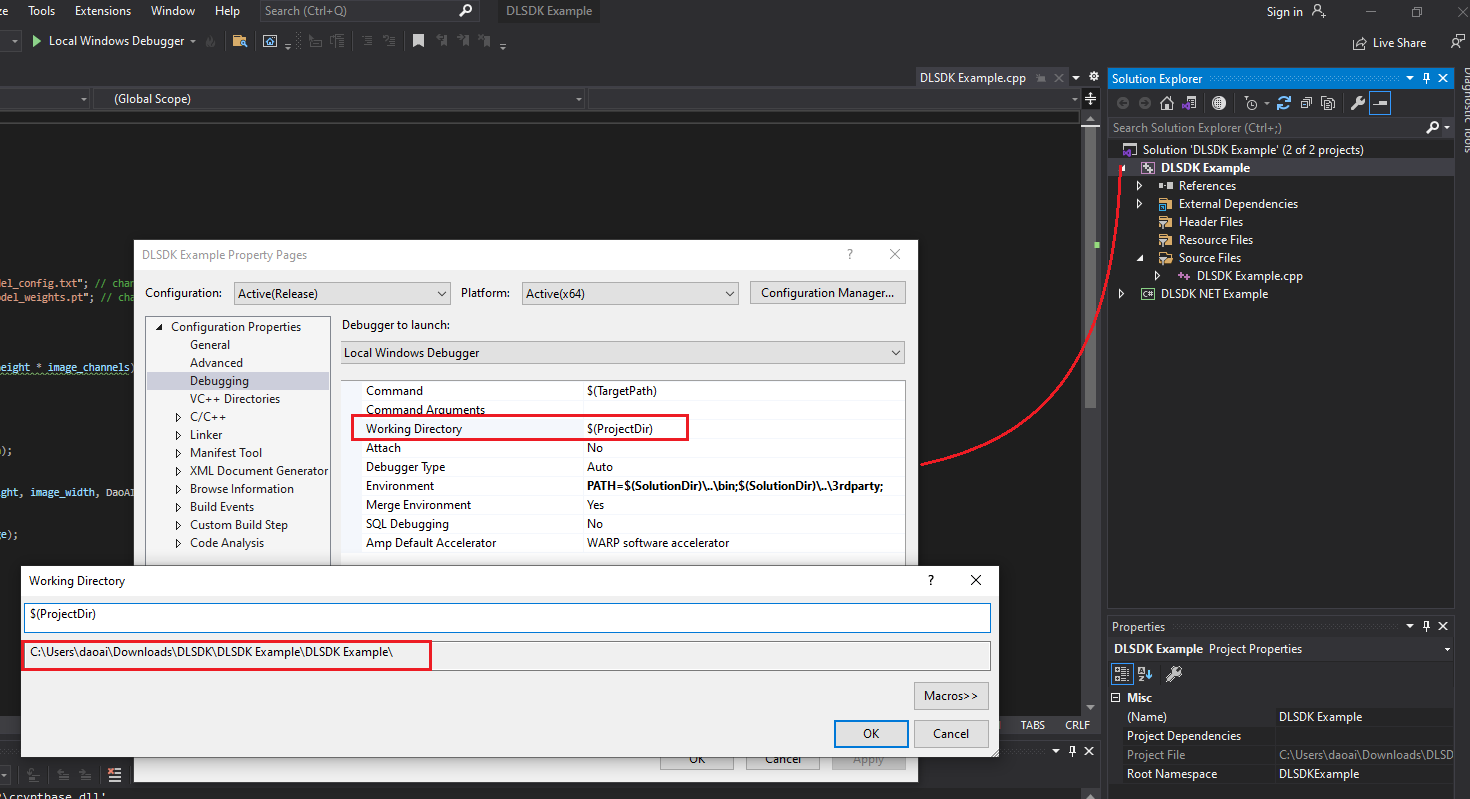This screenshot has height=799, width=1470.
Task: Open Configuration Manager
Action: click(828, 293)
